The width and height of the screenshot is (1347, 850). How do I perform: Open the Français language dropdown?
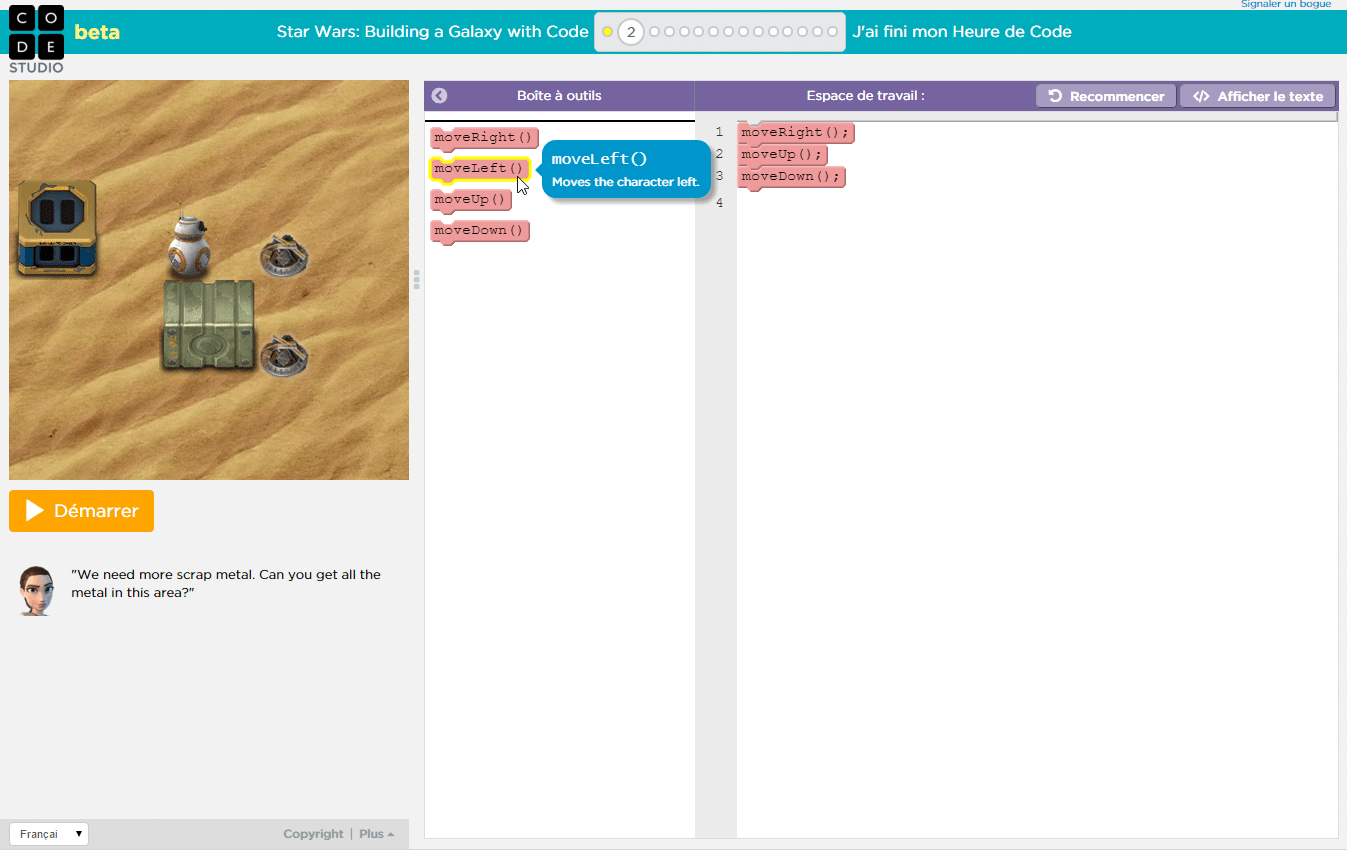(x=49, y=834)
